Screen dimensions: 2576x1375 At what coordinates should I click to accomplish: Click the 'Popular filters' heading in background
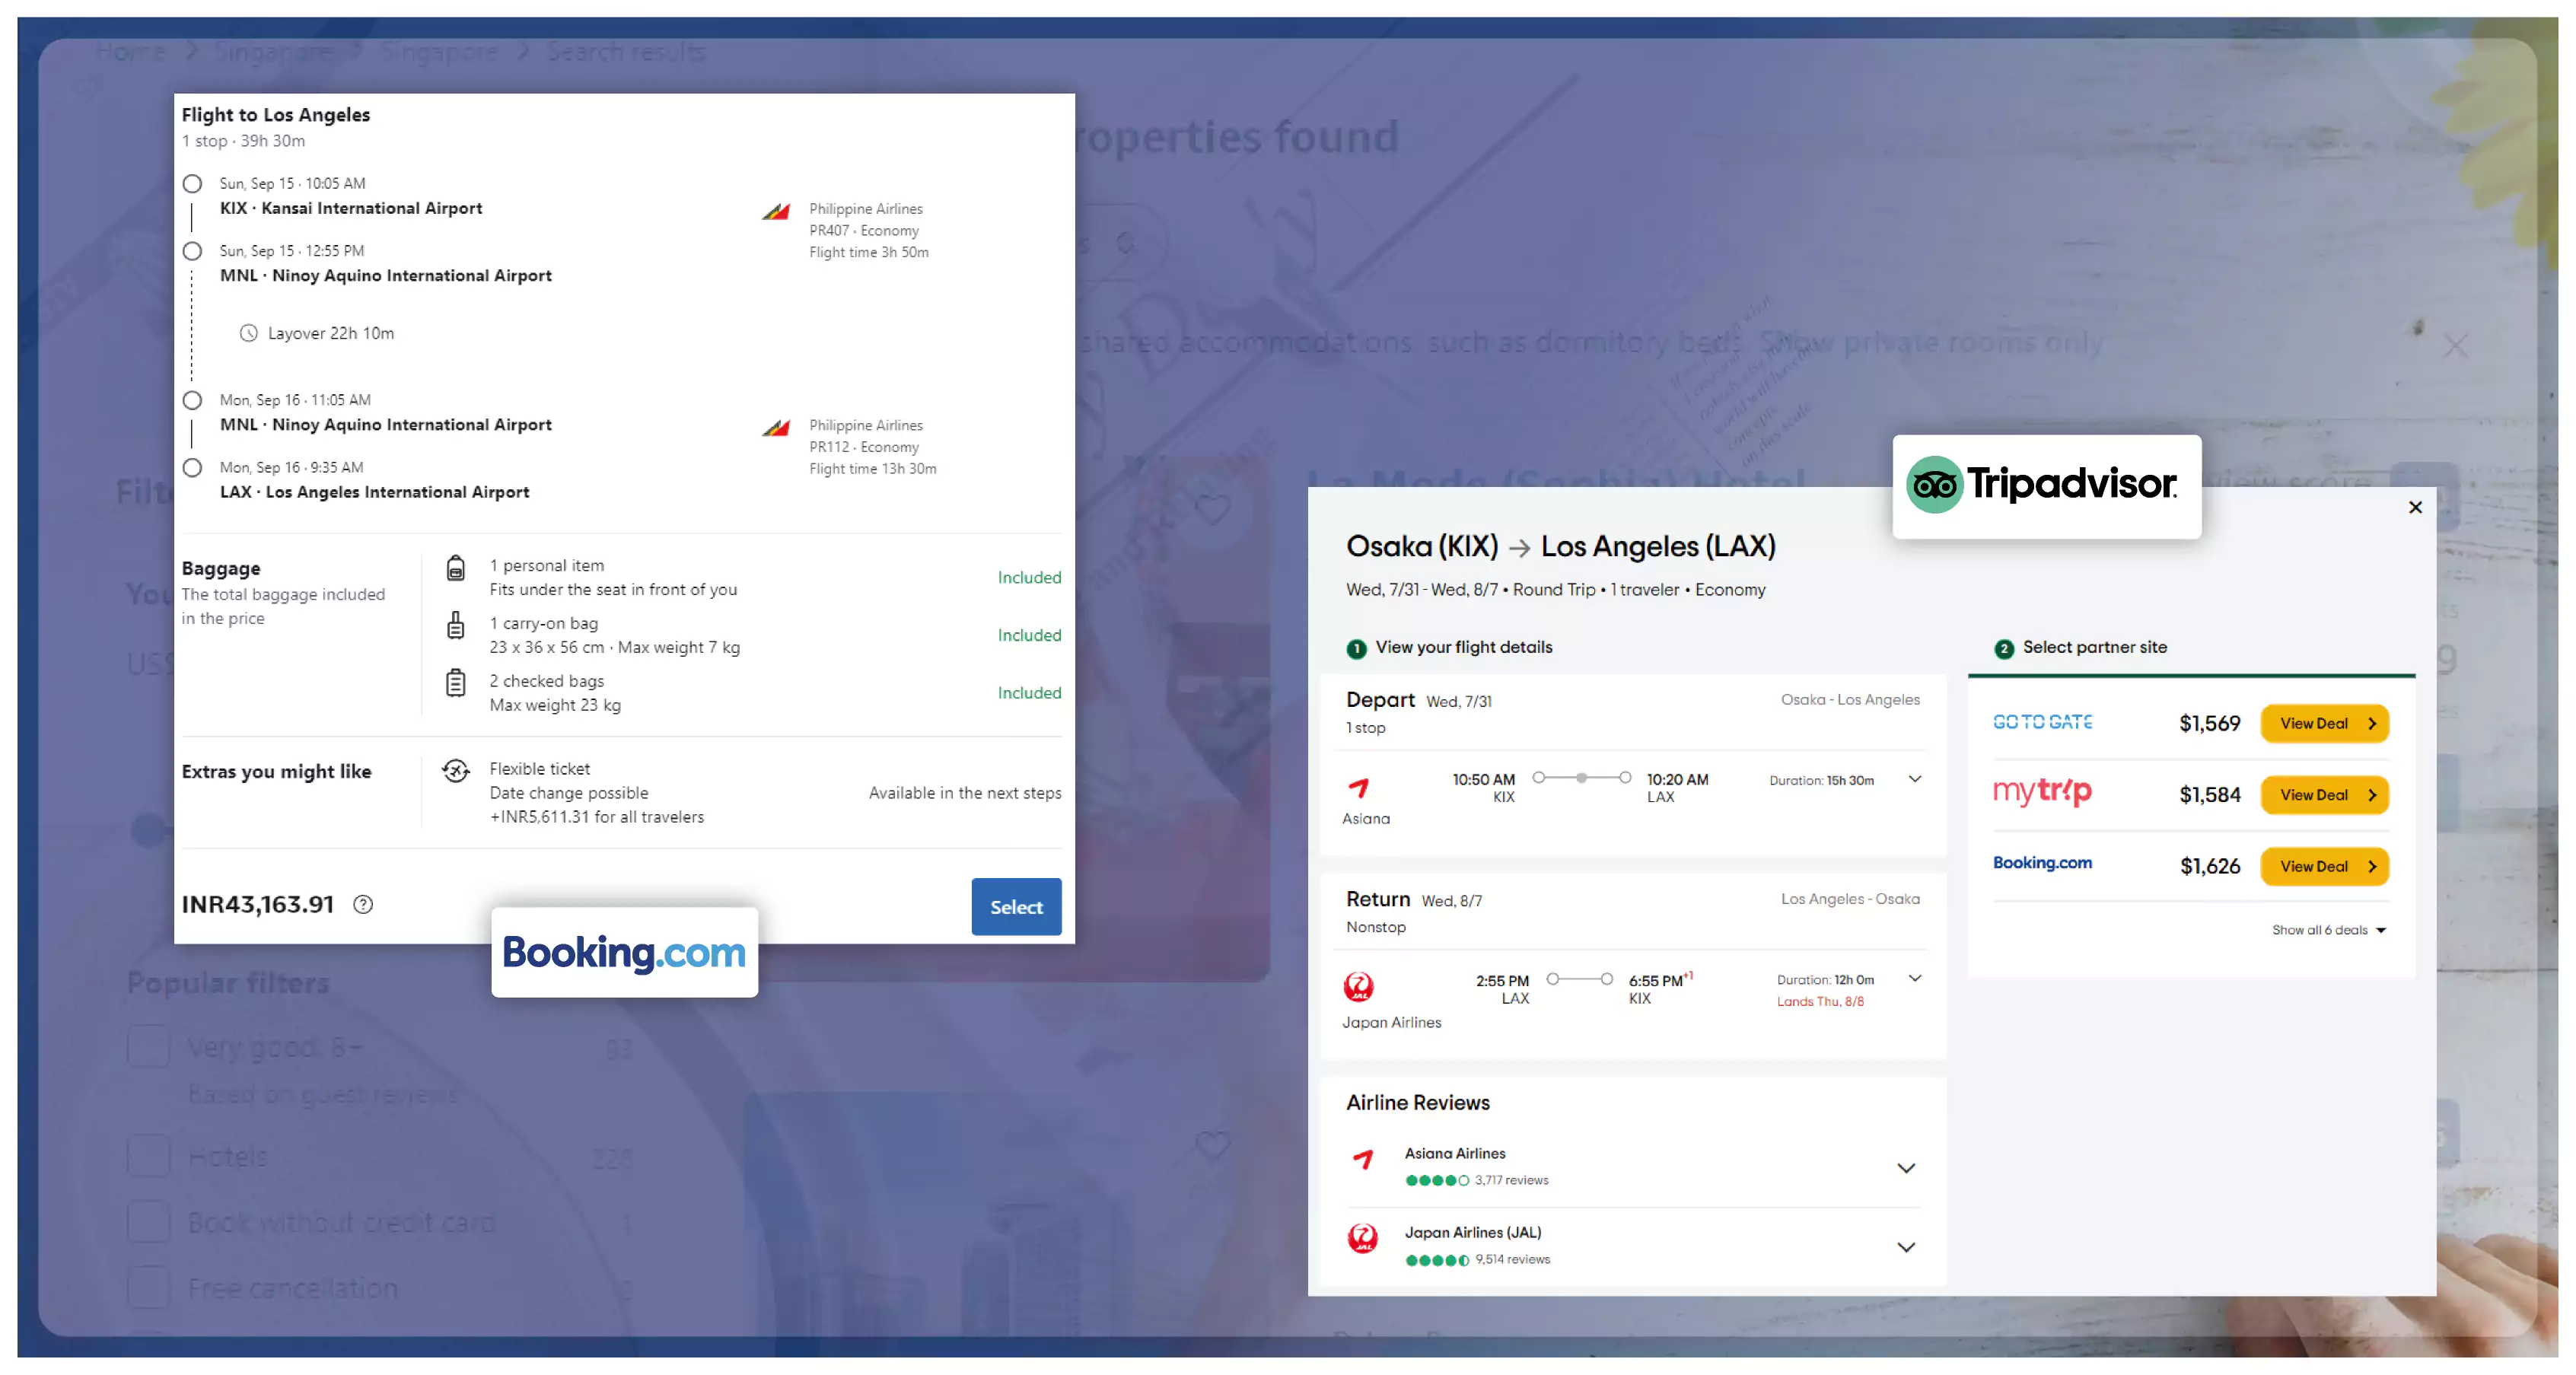227,983
